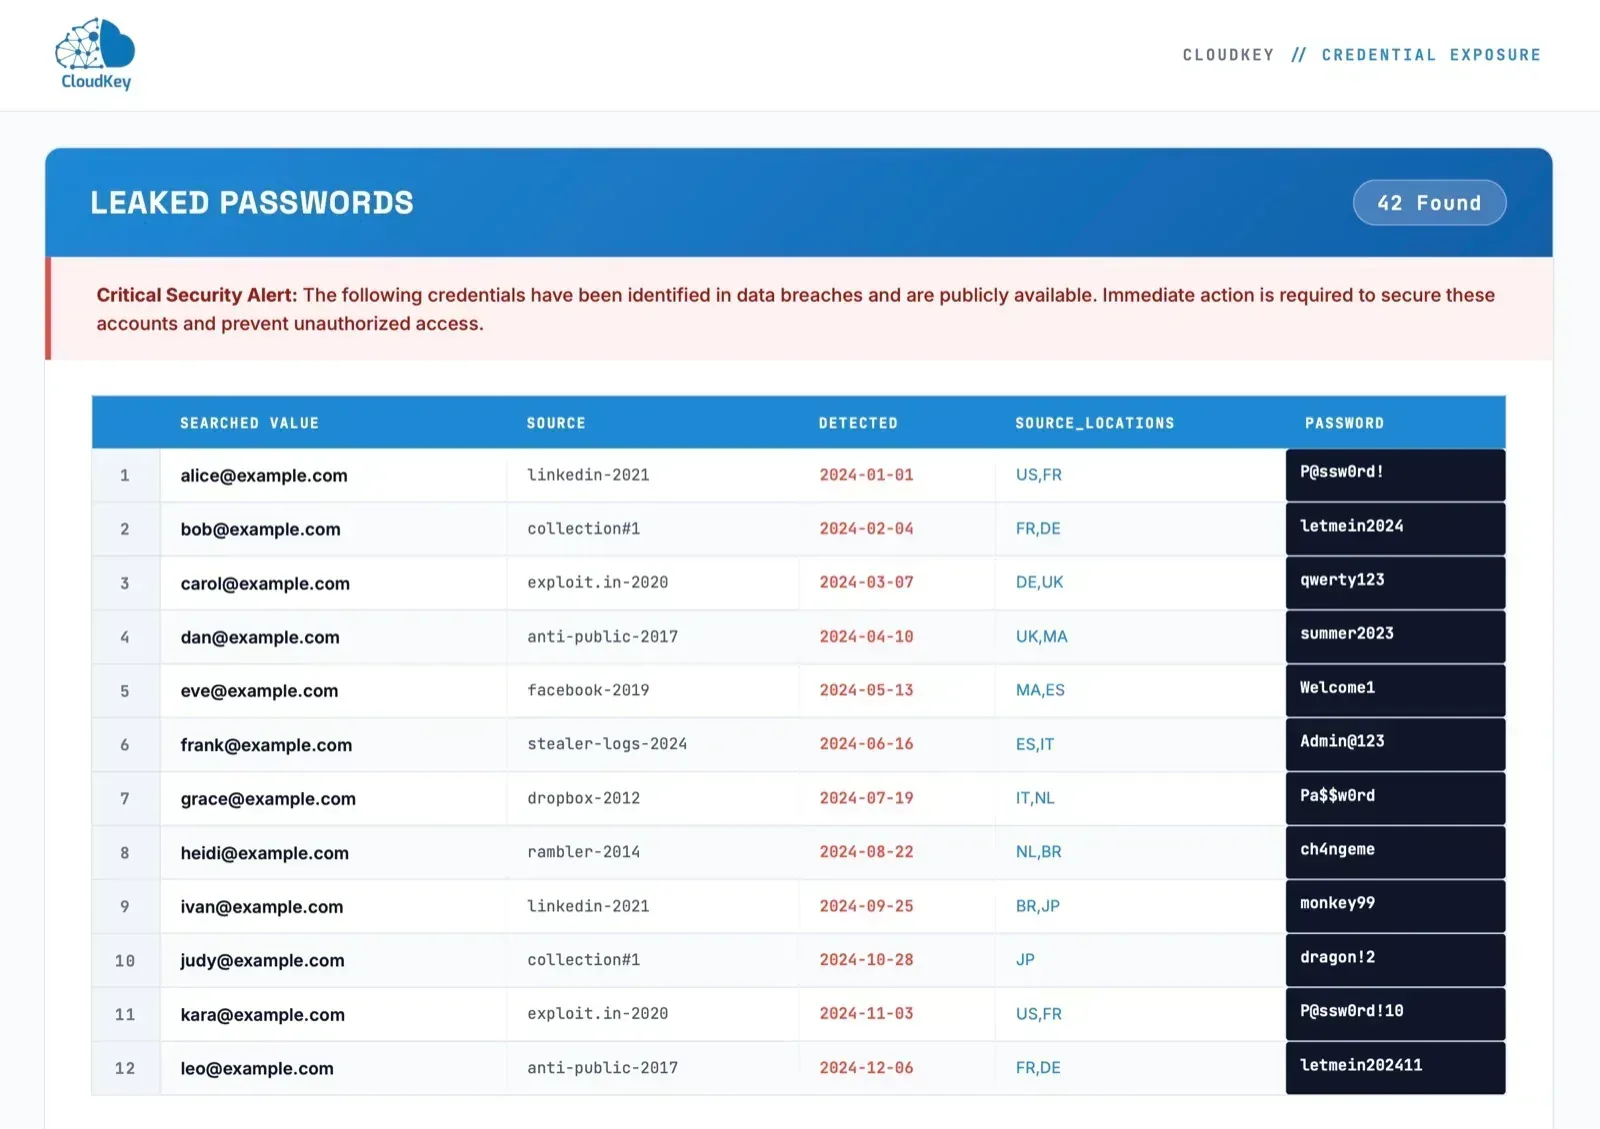Viewport: 1600px width, 1129px height.
Task: Click the CloudKey logo icon
Action: coord(95,54)
